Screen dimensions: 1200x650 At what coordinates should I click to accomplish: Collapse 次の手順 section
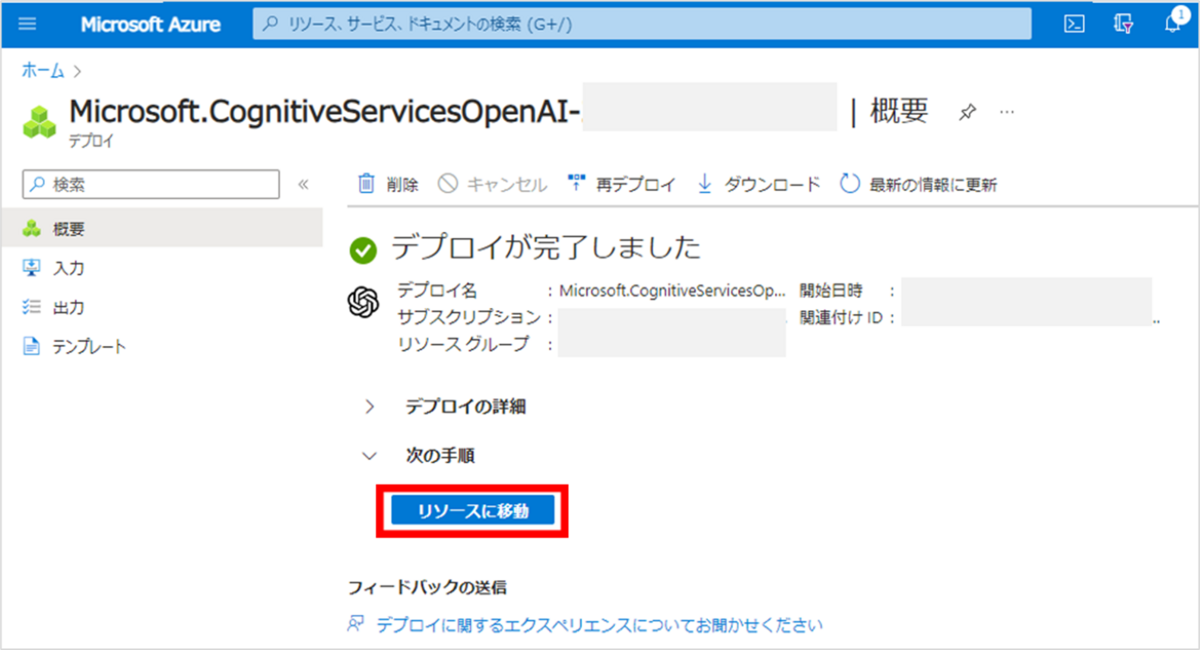(x=419, y=455)
